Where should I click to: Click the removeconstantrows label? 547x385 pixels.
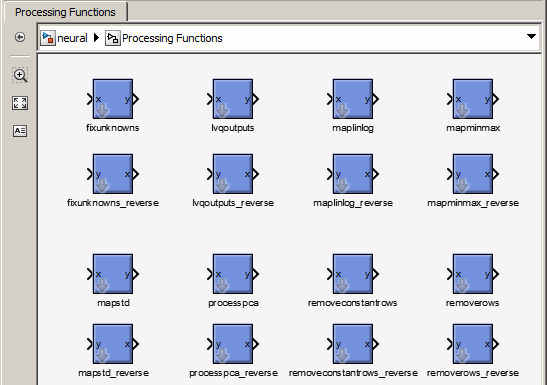click(352, 303)
